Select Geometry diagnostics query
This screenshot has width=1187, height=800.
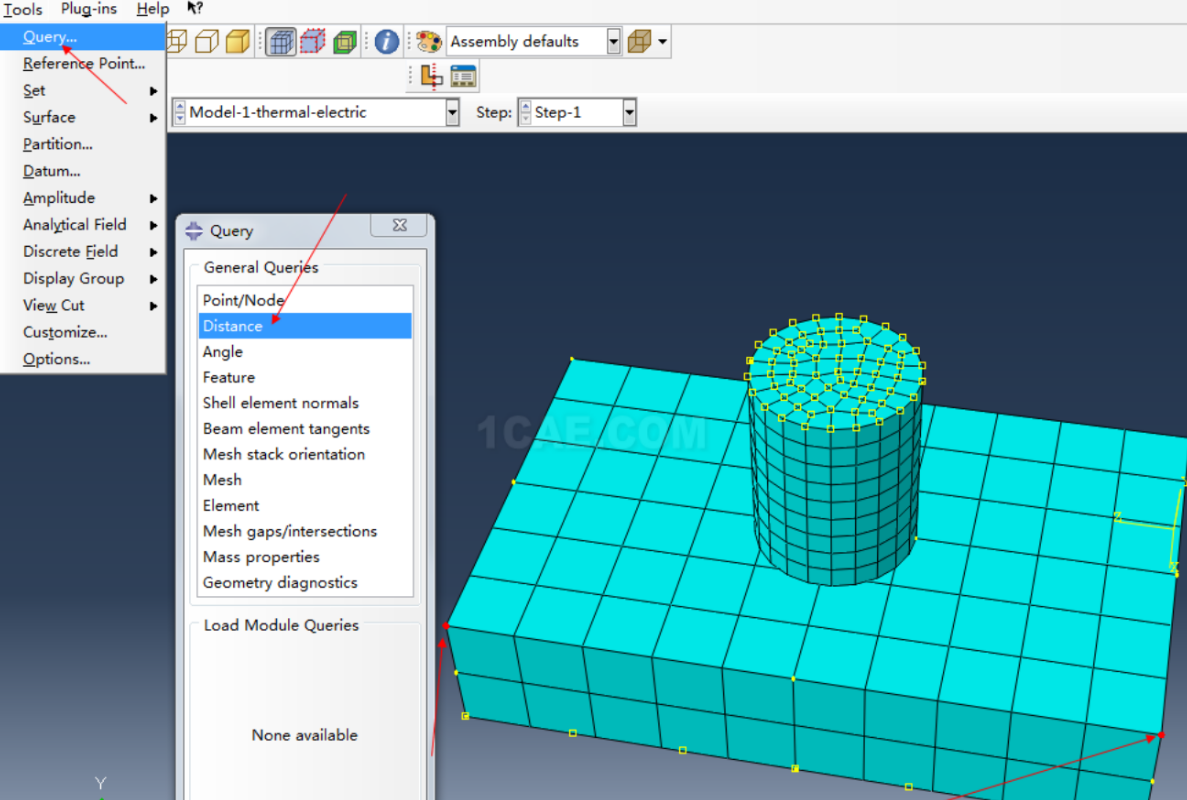305,584
